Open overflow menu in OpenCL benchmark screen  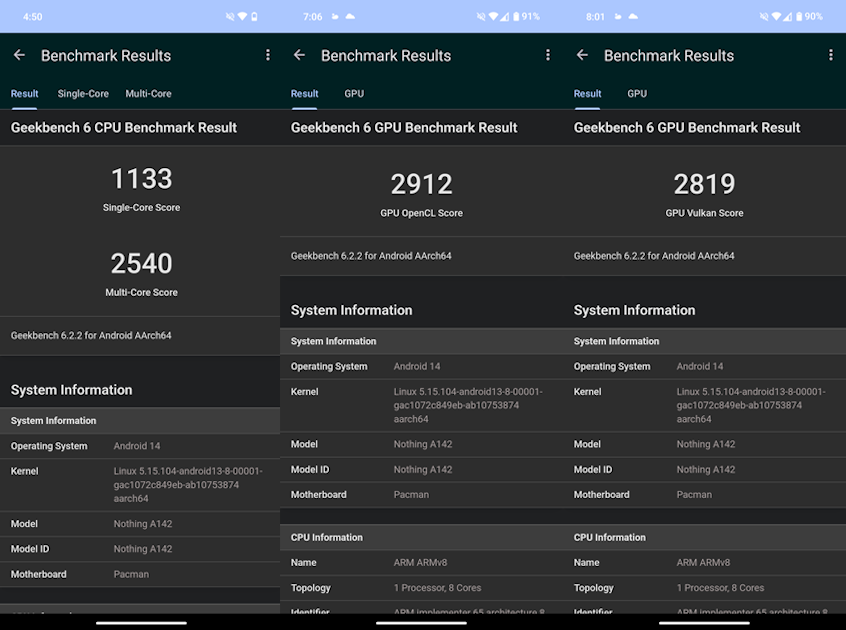point(548,55)
